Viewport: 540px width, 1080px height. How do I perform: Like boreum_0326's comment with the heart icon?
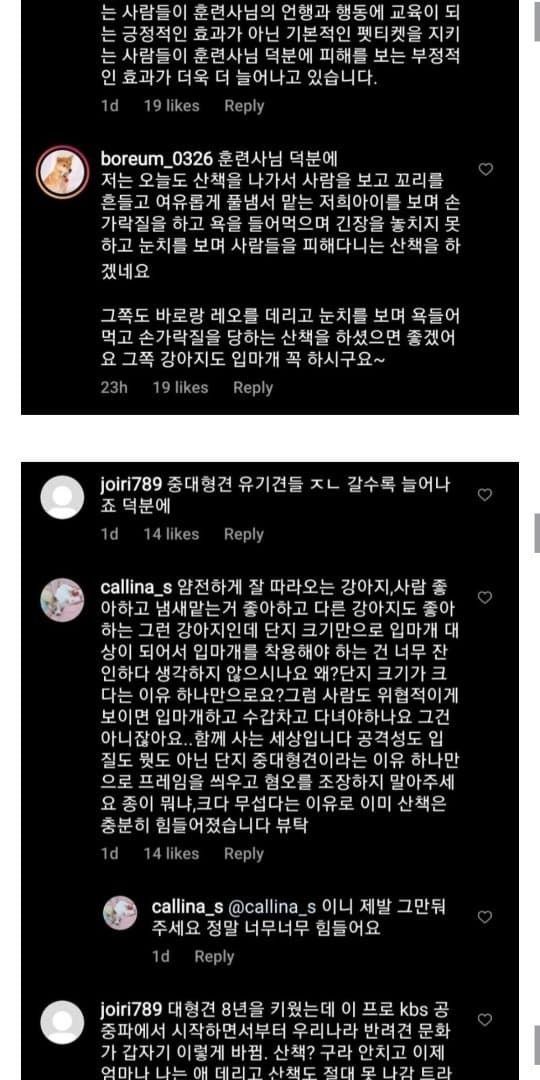pyautogui.click(x=486, y=169)
